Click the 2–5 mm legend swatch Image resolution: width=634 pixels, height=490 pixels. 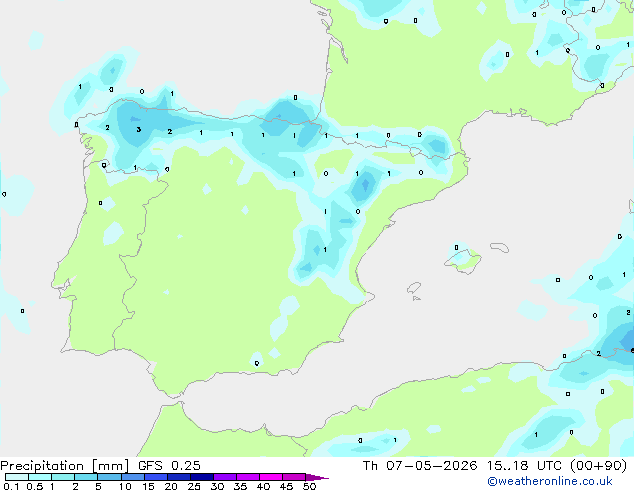(x=86, y=477)
